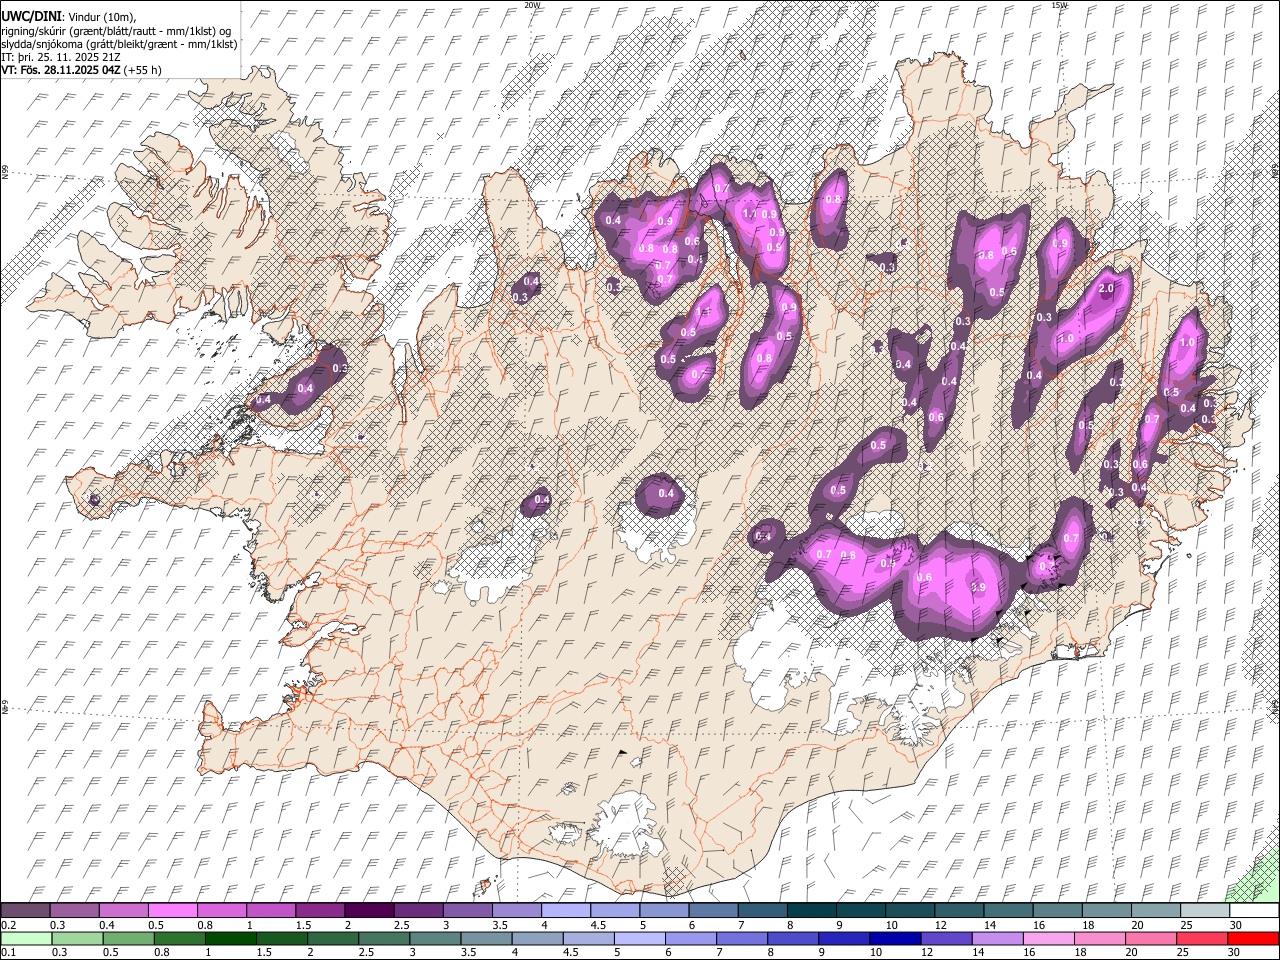Pick the bright red 30 swatch ending the rain scale
Screen dimensions: 1280x960
(x=1253, y=939)
